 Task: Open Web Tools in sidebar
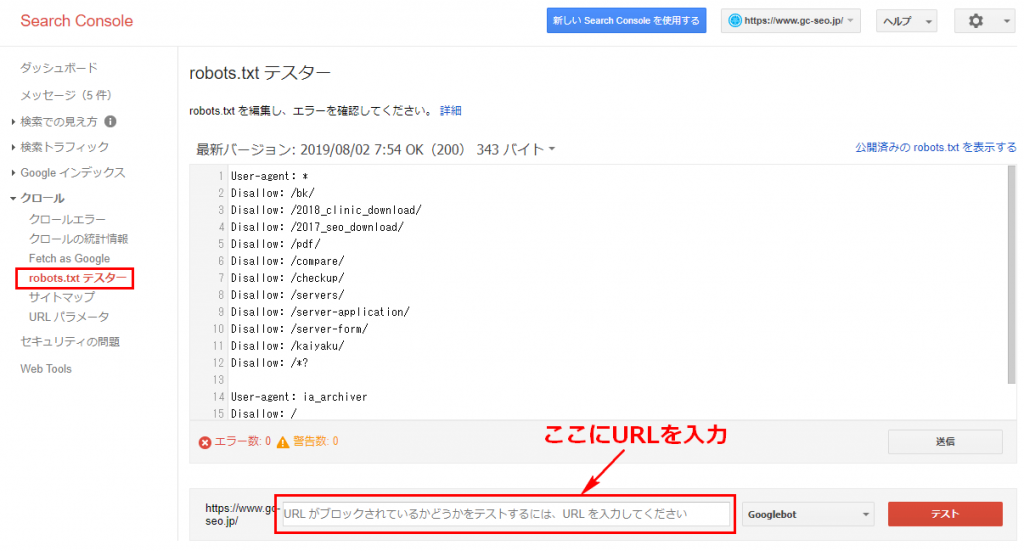click(46, 369)
